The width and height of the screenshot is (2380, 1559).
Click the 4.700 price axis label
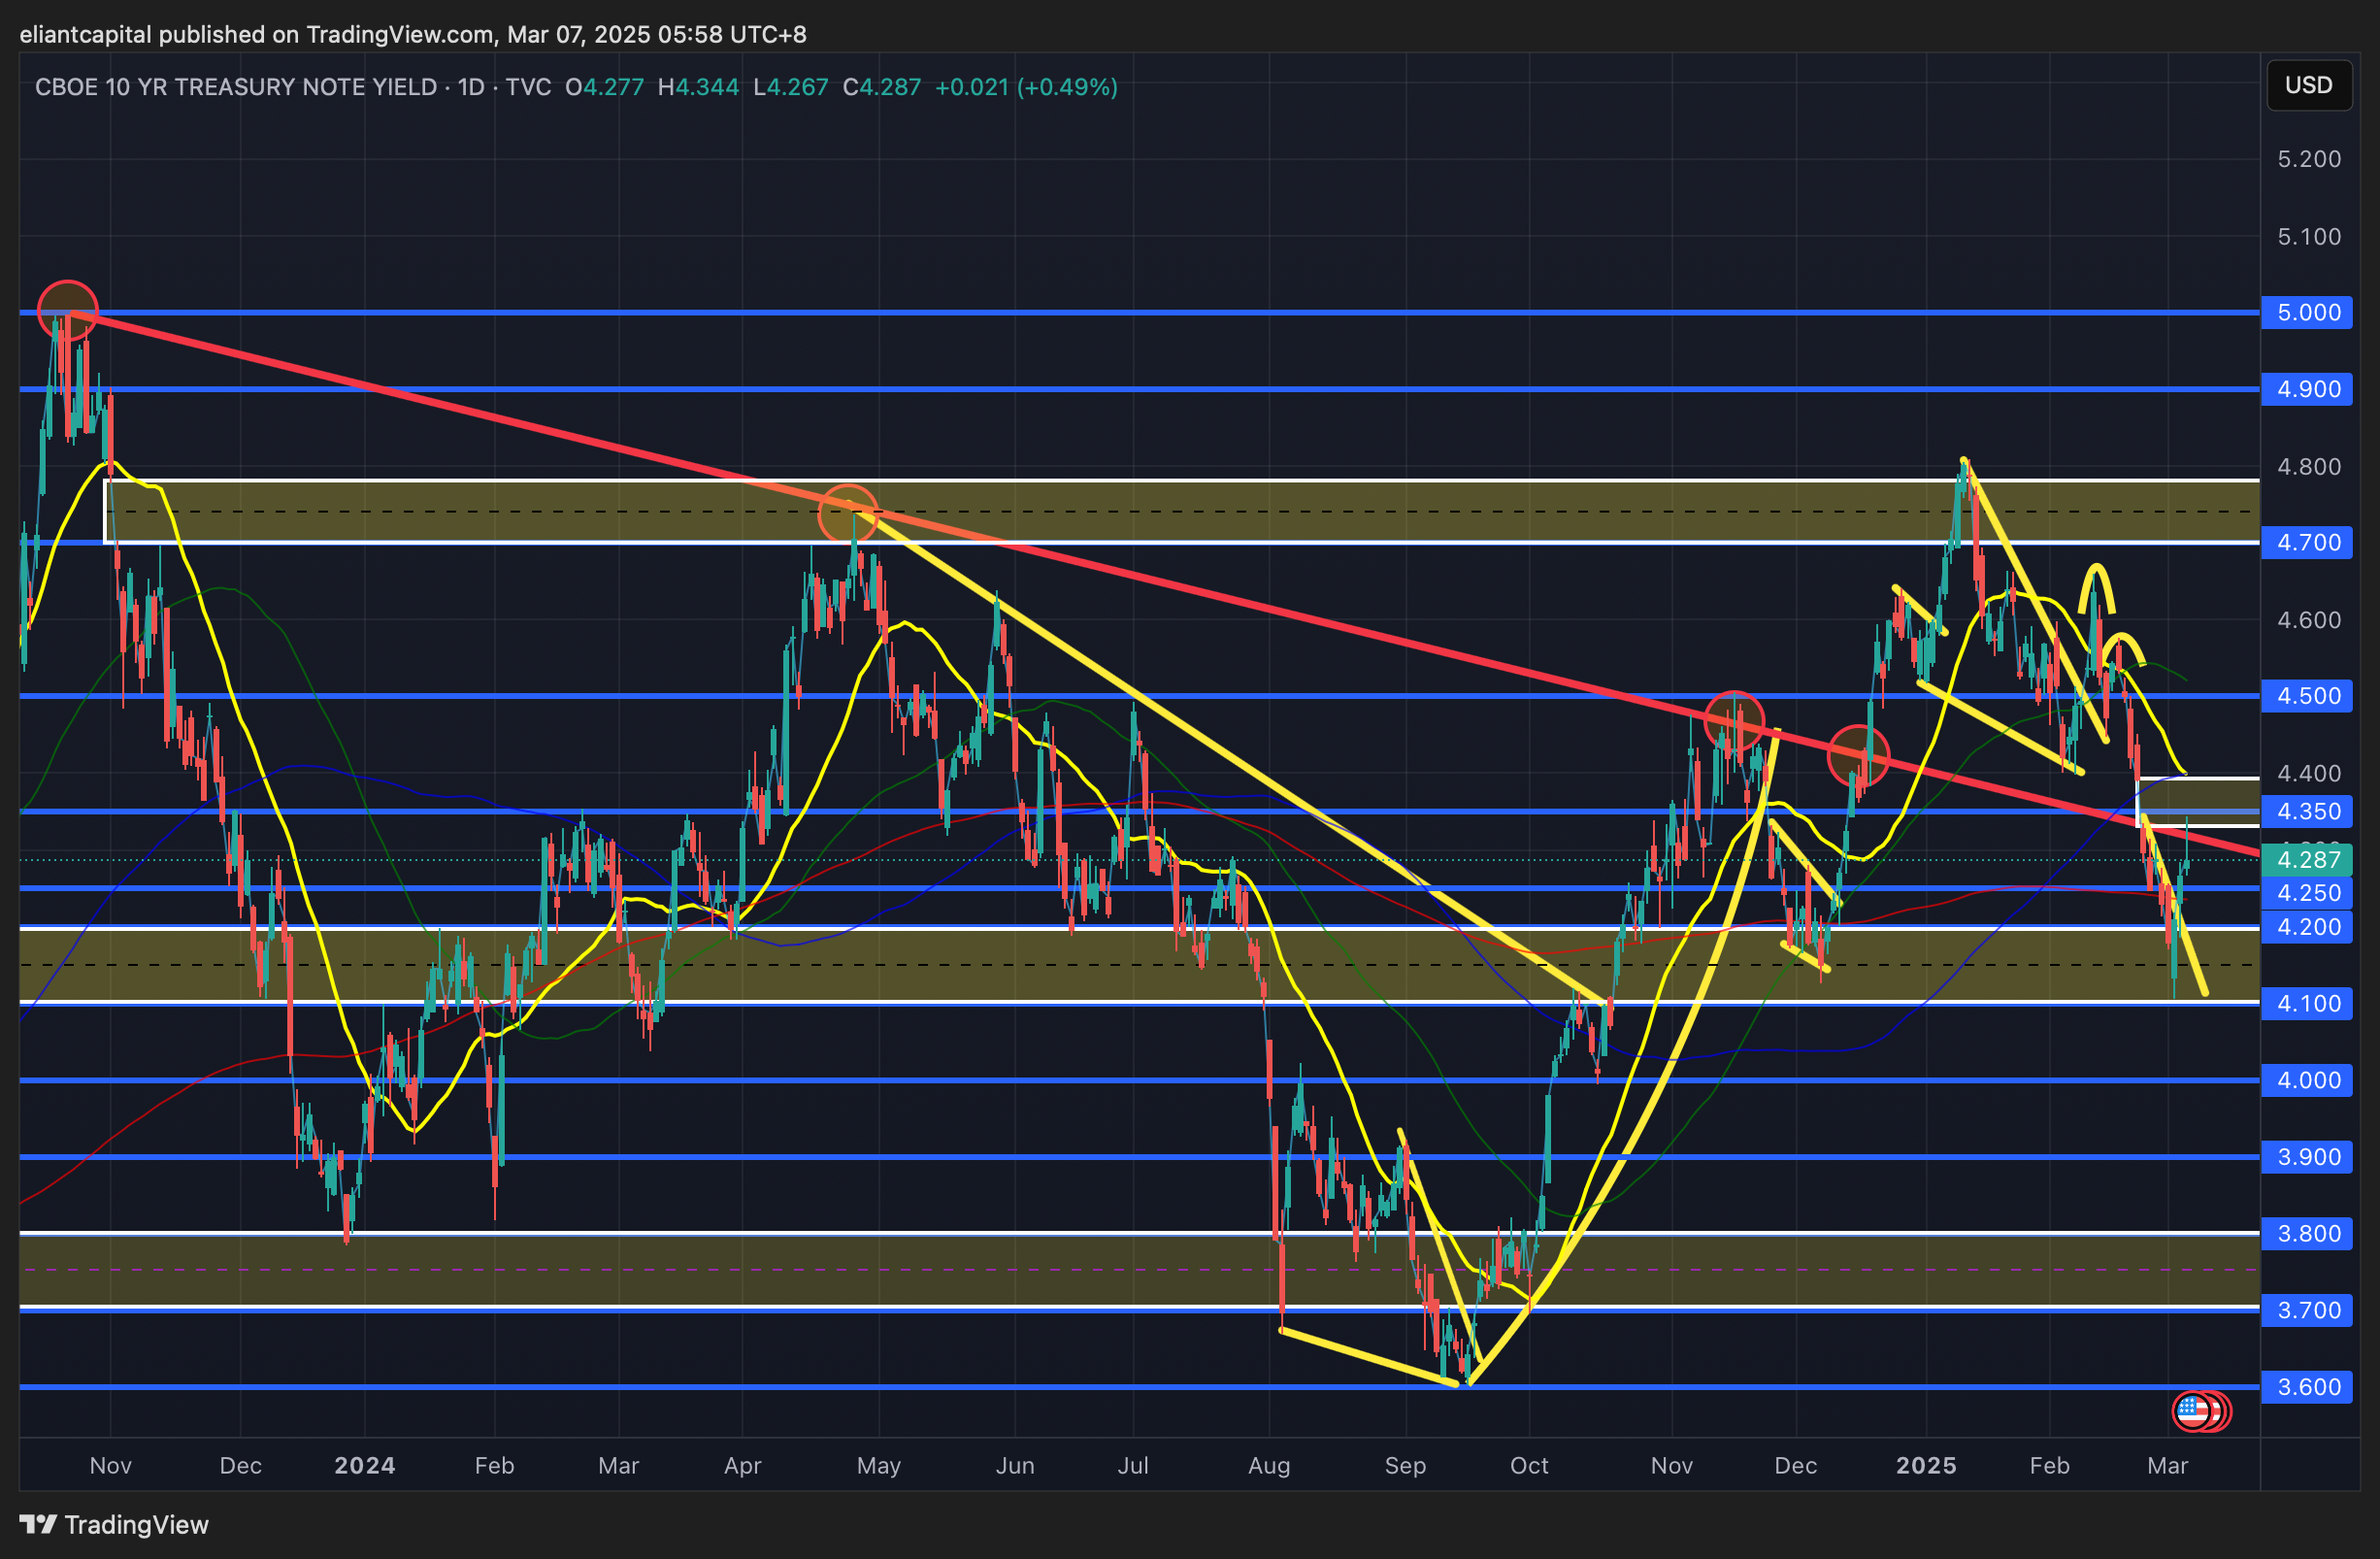(x=2308, y=543)
